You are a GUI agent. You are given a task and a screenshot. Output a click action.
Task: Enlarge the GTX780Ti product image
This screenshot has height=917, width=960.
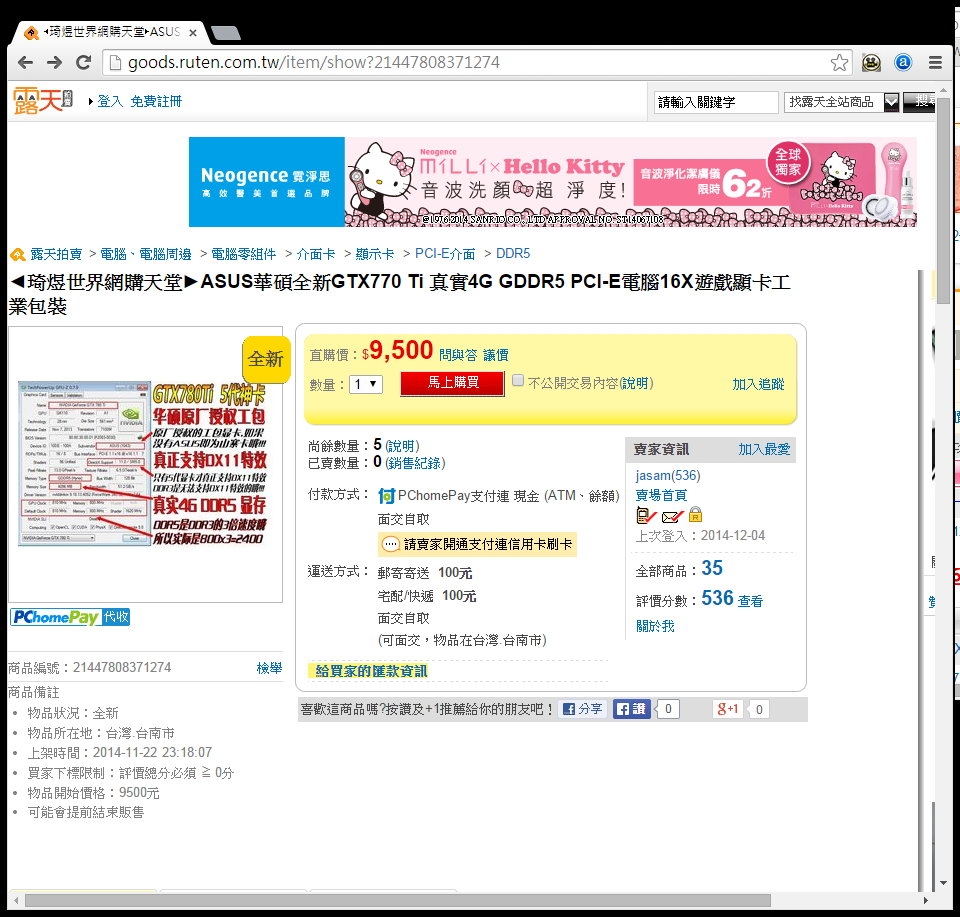tap(145, 463)
